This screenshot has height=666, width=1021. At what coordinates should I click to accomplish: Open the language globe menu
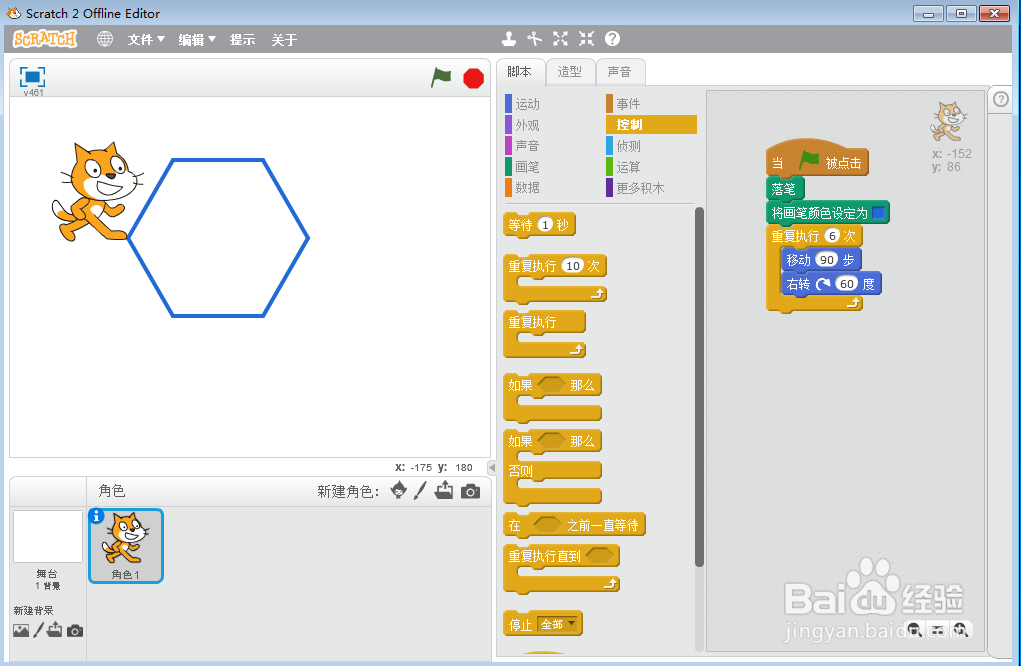[105, 39]
